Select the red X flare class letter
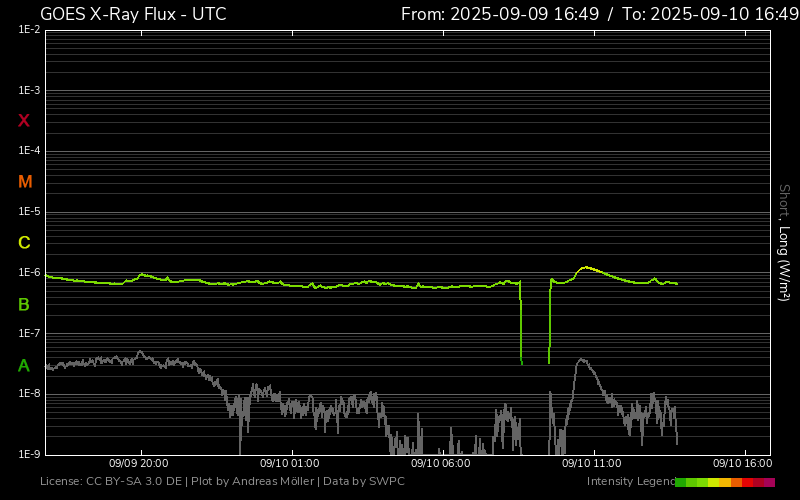 [x=24, y=121]
